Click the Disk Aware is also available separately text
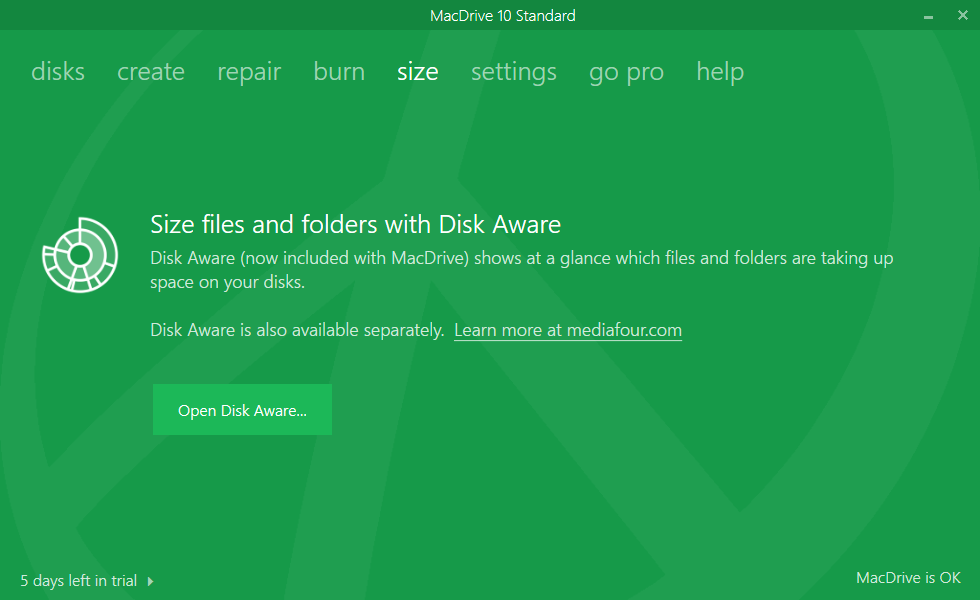The width and height of the screenshot is (980, 600). [x=297, y=330]
